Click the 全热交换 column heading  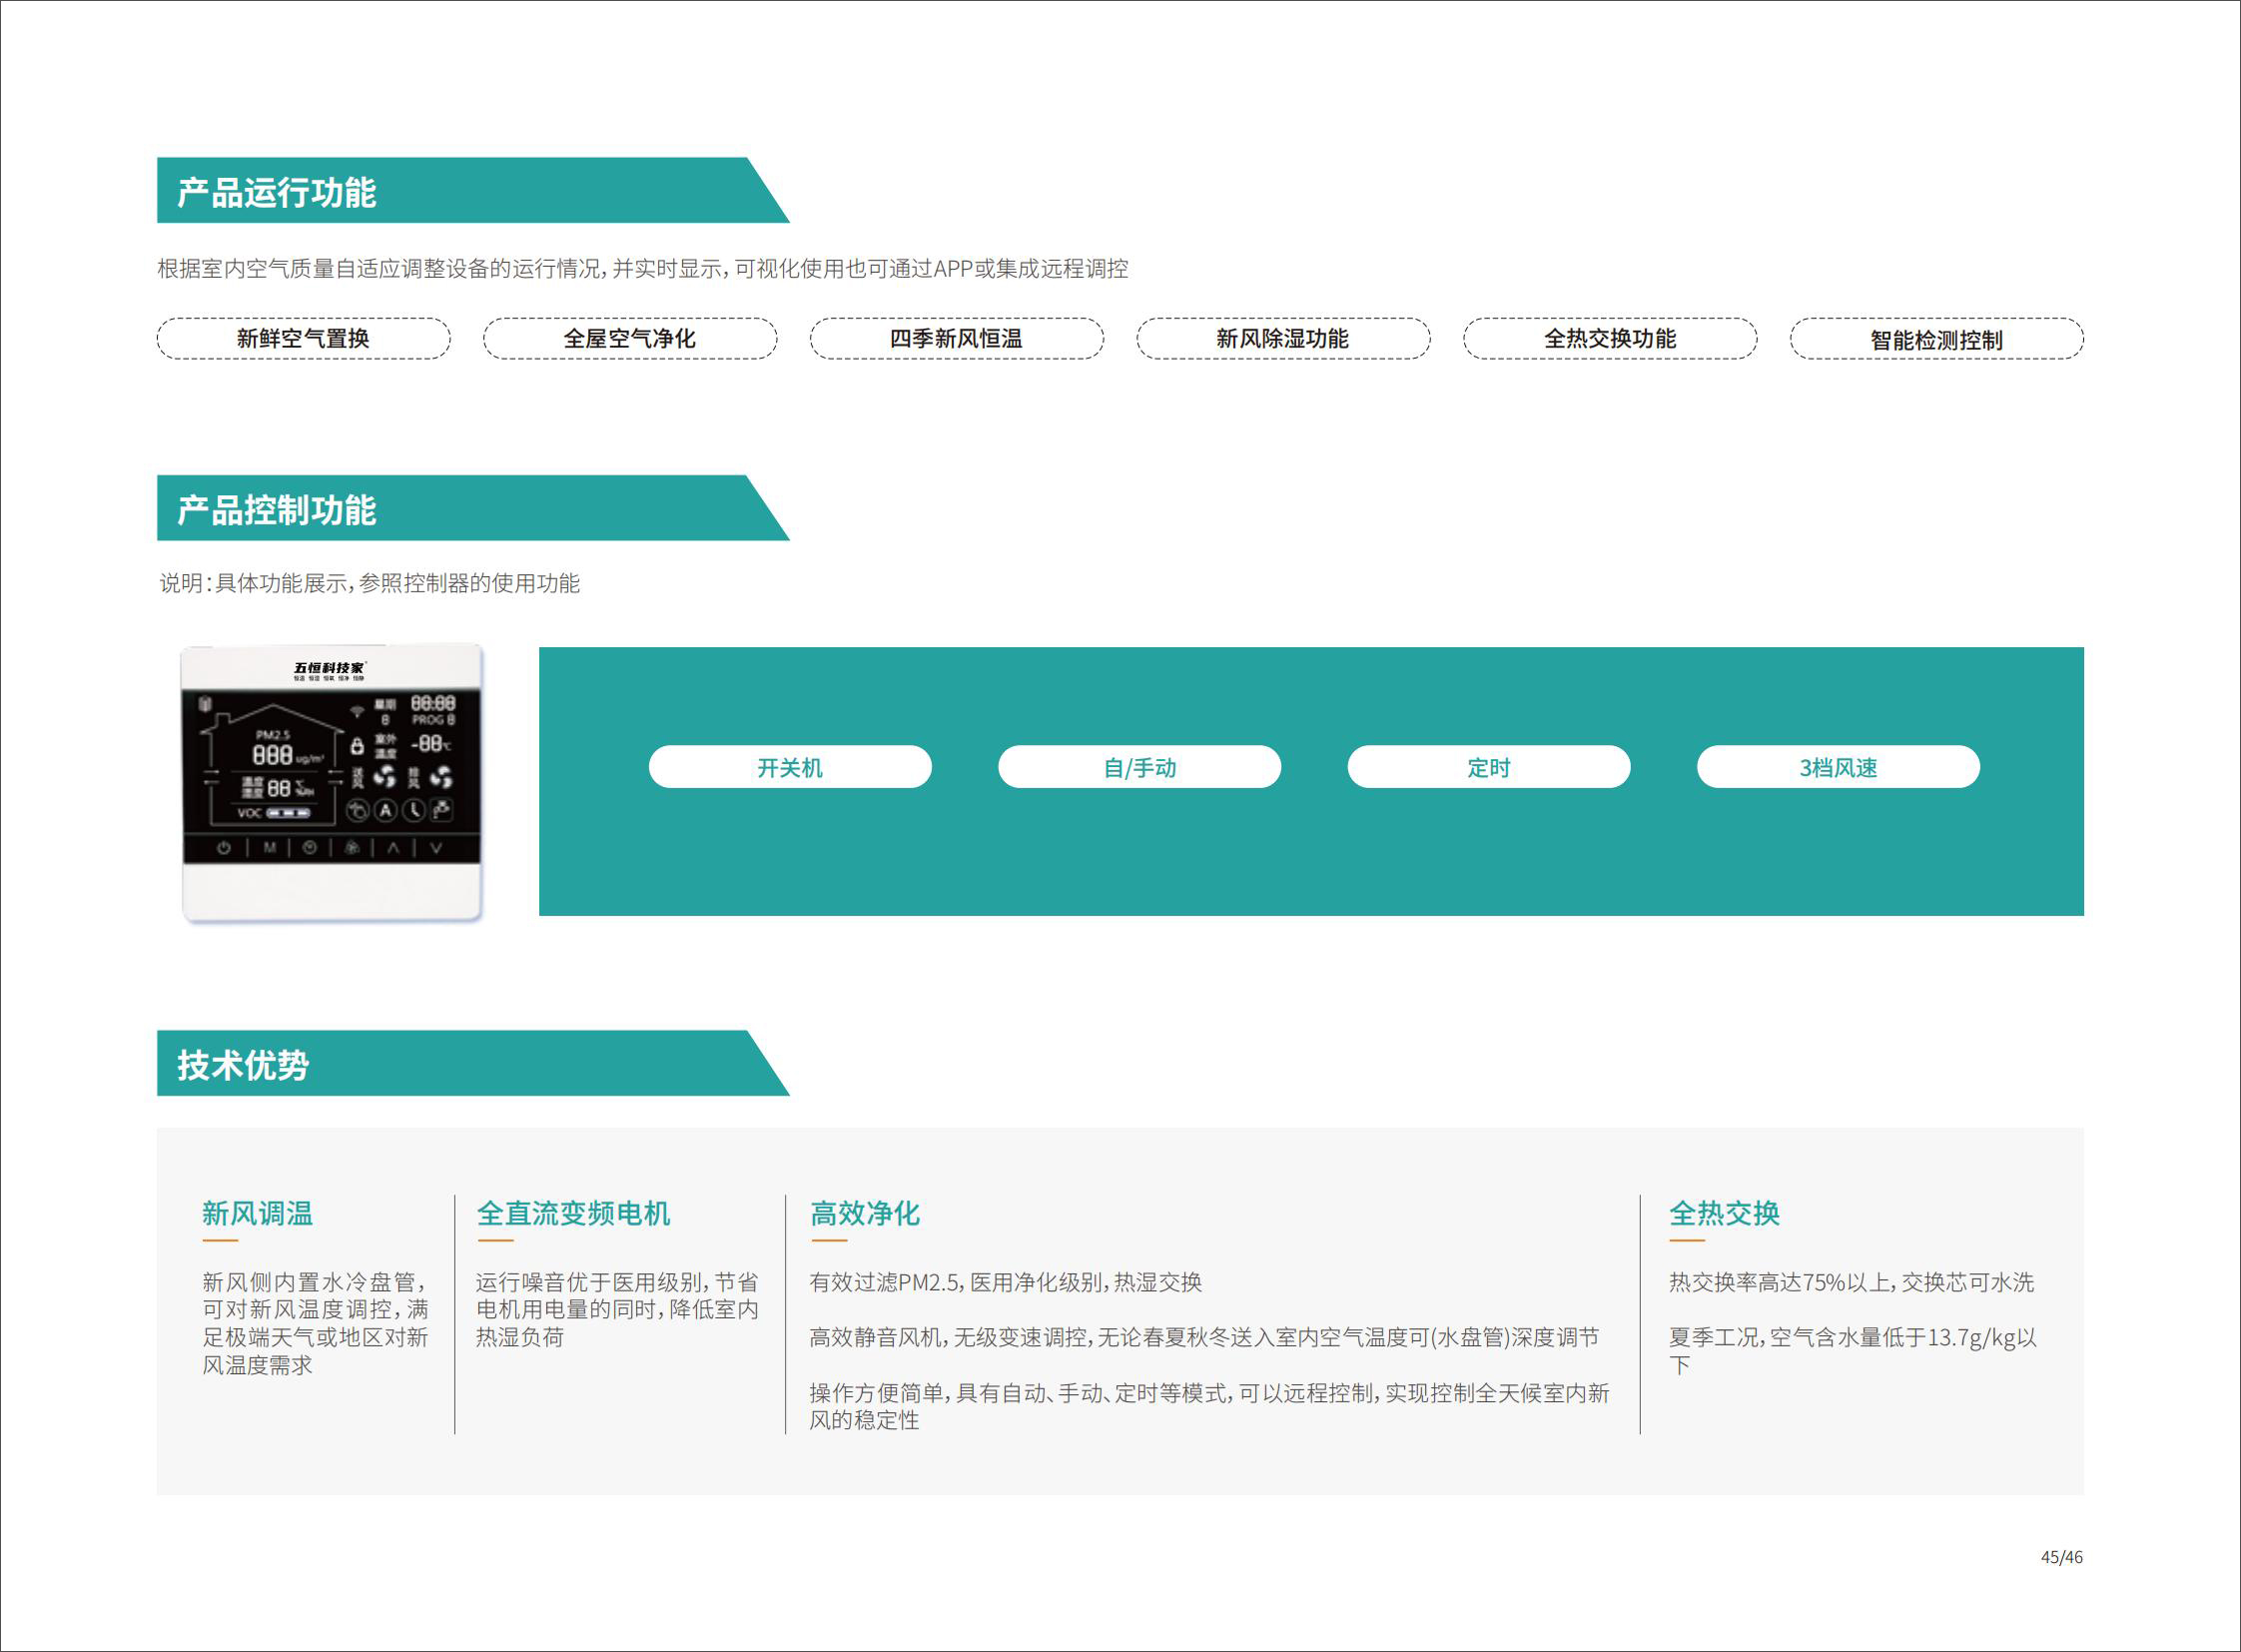tap(1724, 1214)
